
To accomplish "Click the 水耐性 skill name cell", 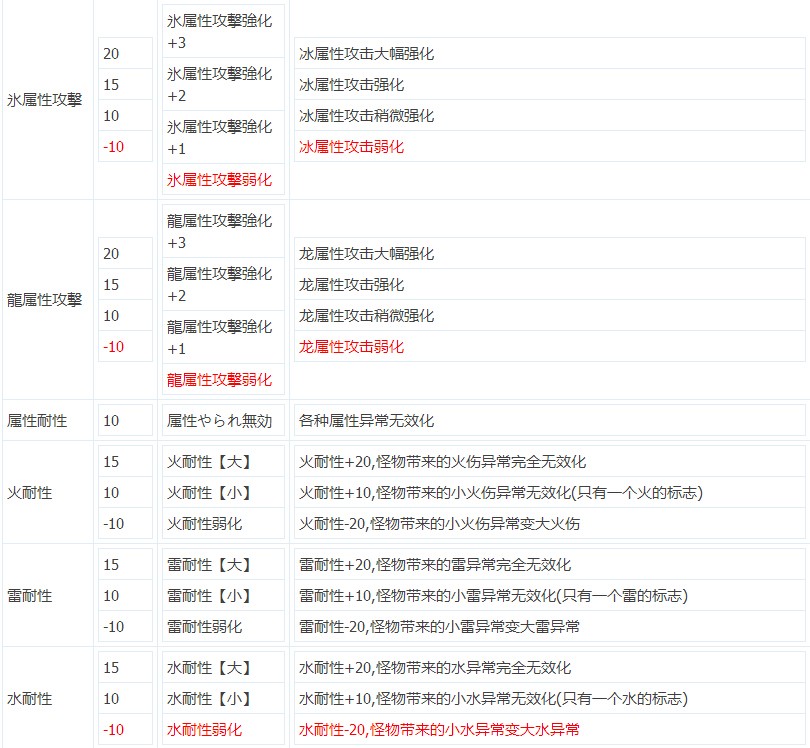I will (48, 698).
